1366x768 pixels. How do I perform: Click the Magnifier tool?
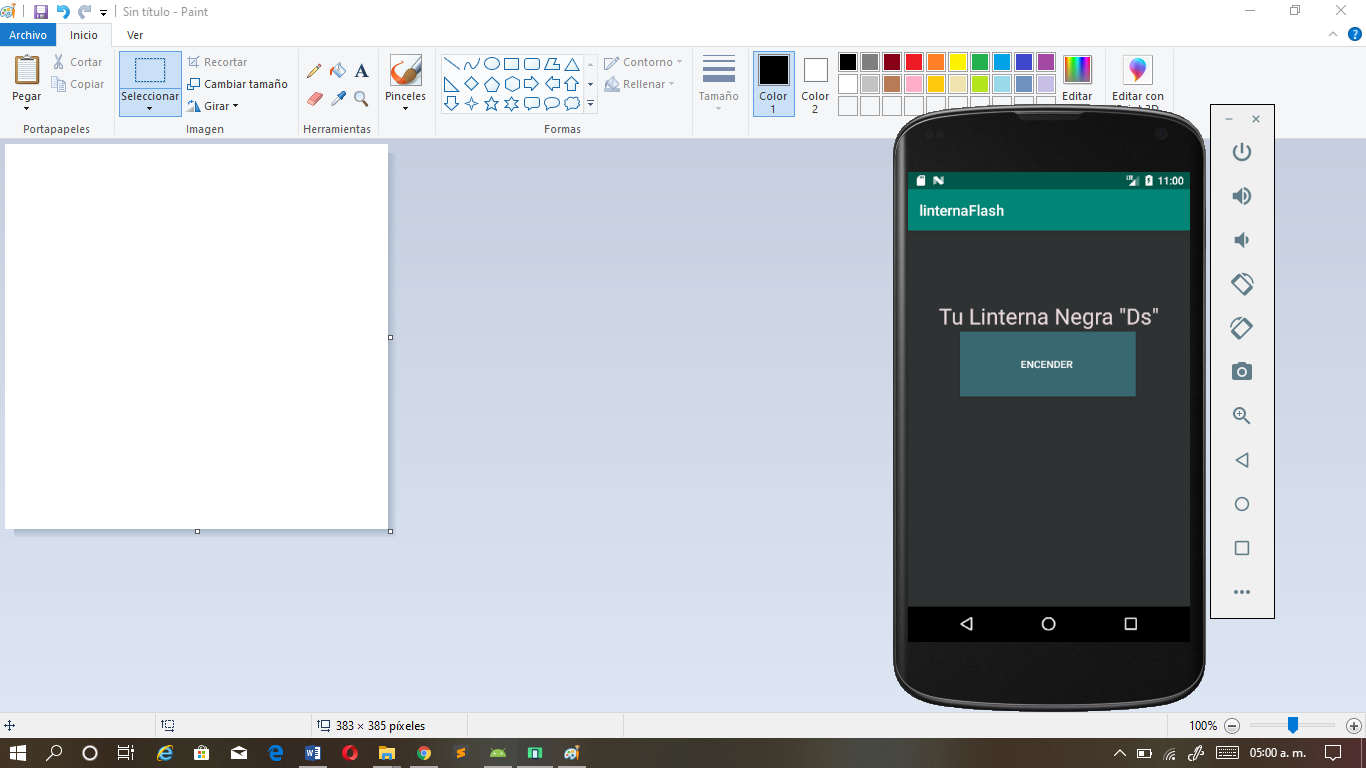point(362,99)
